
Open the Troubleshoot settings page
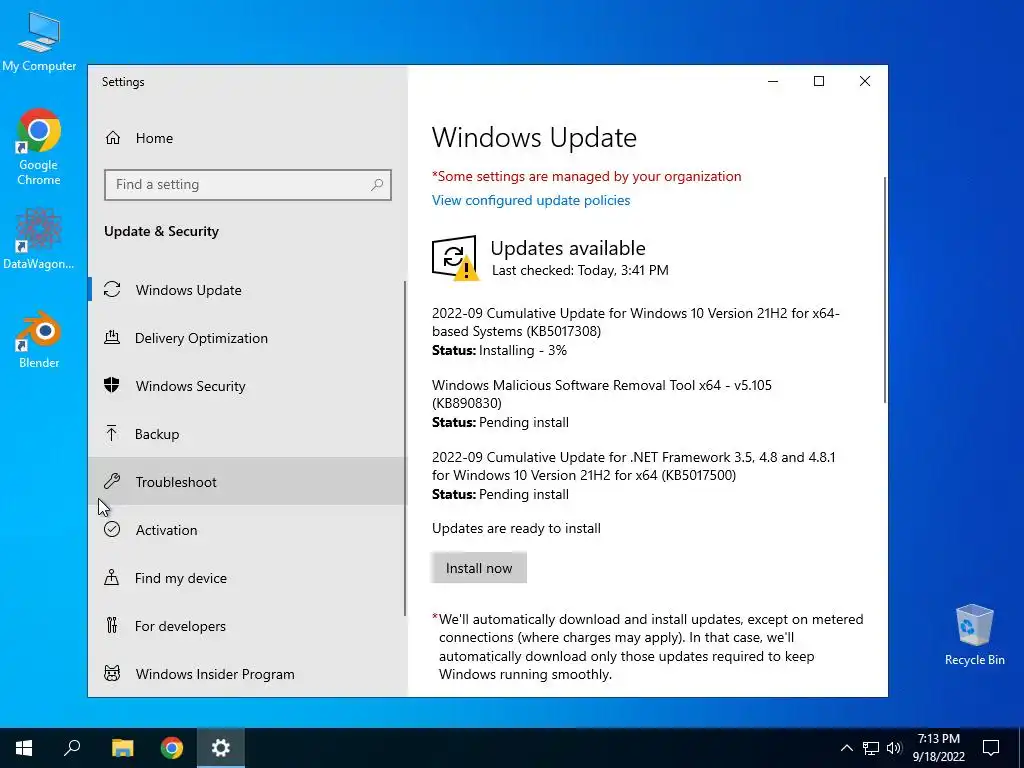coord(247,481)
